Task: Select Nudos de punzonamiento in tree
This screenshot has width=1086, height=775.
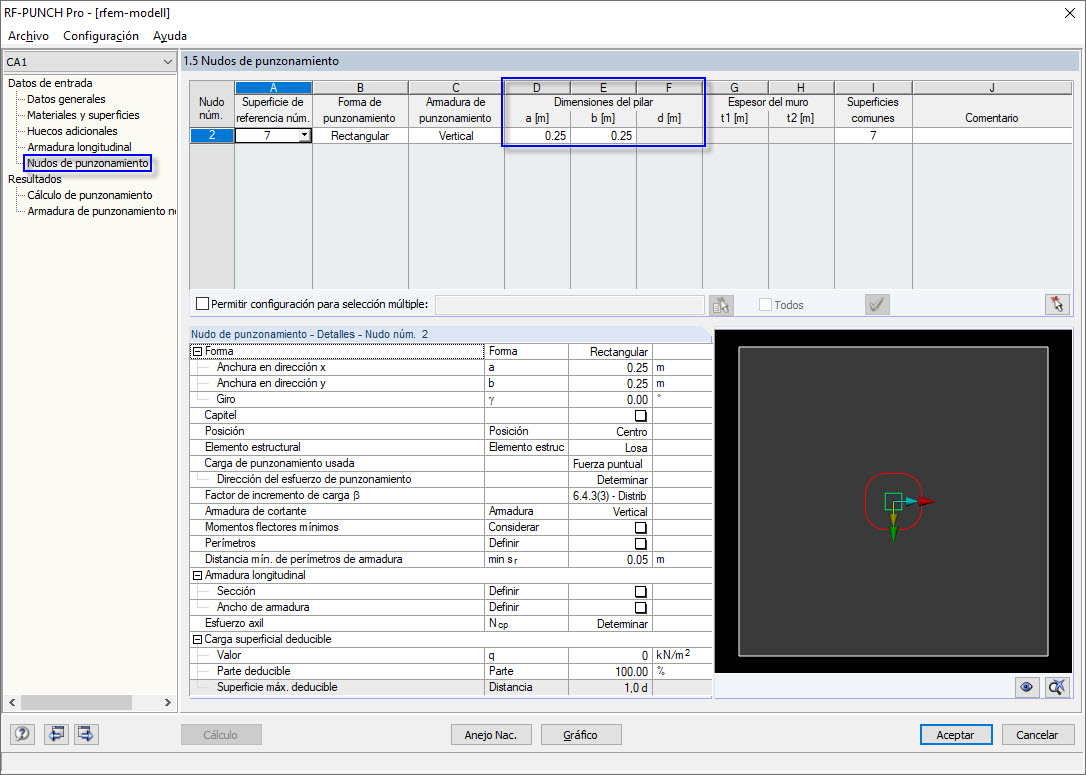Action: [87, 163]
